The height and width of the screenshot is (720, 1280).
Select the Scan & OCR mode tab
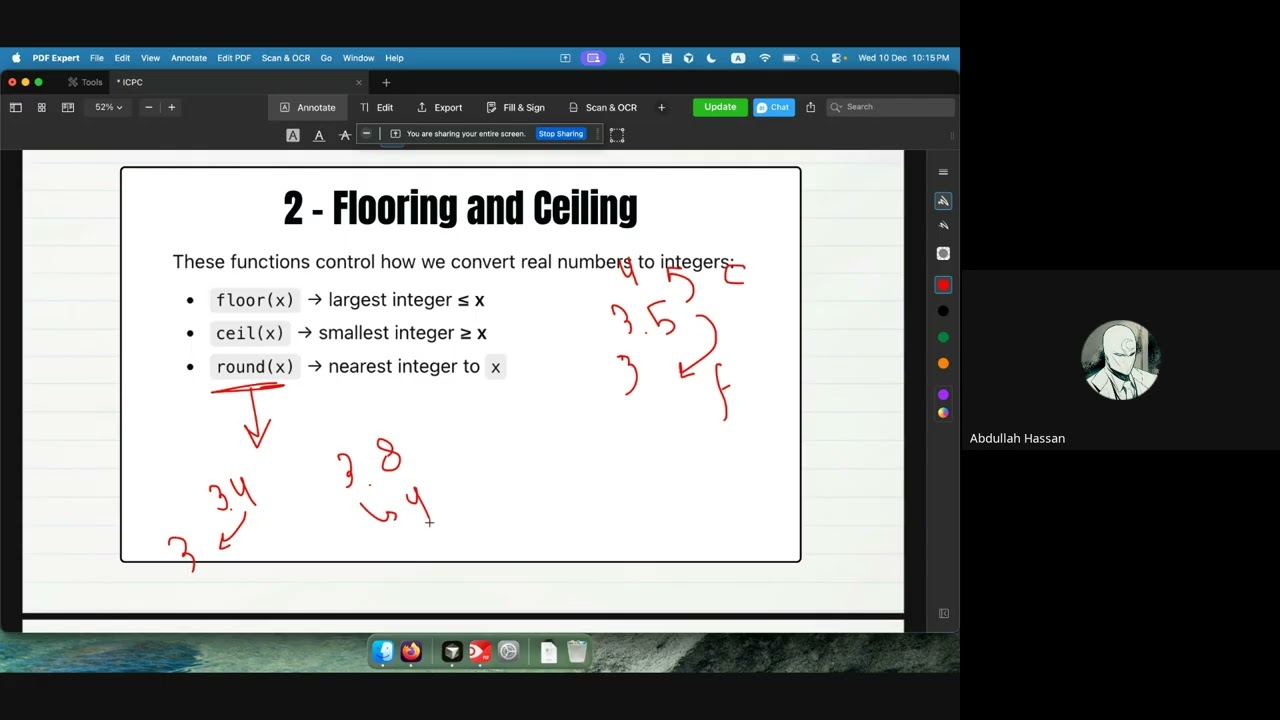(602, 107)
